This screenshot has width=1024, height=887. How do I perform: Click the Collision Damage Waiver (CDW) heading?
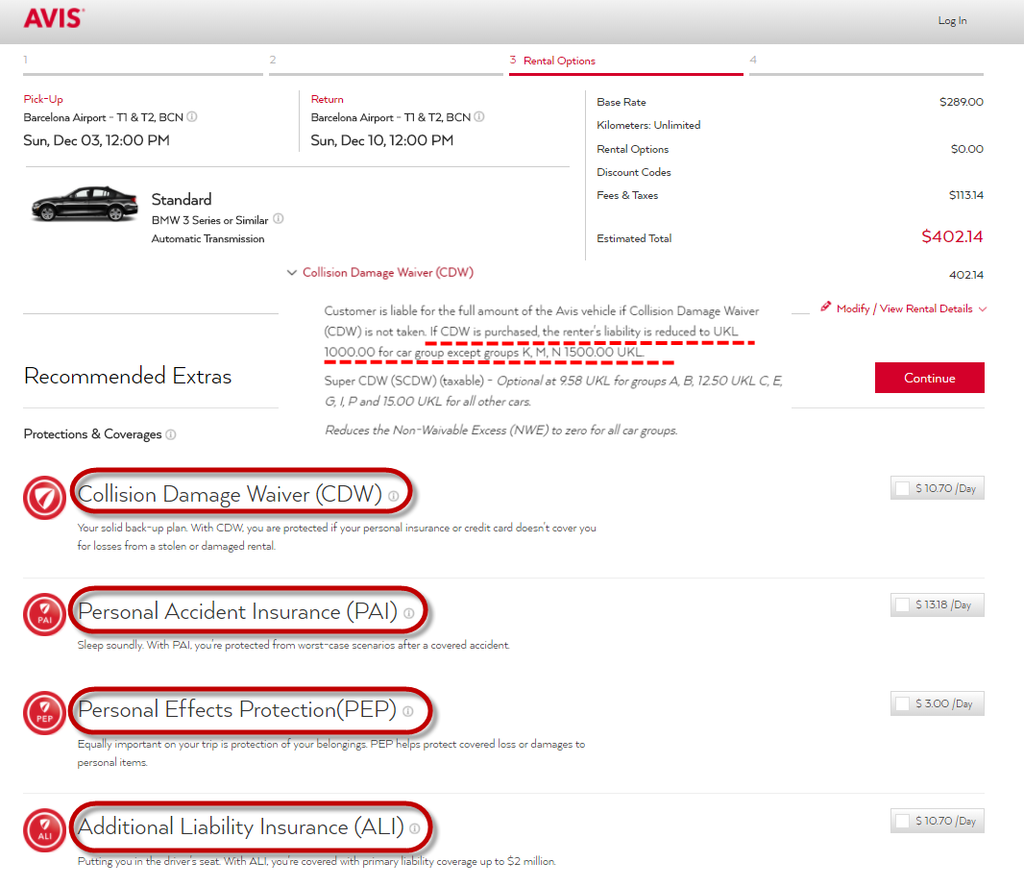click(229, 494)
